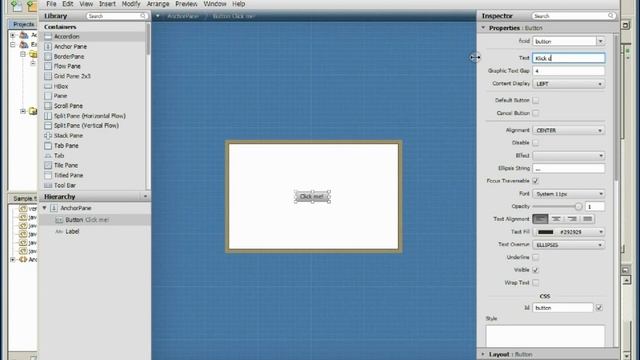Screen dimensions: 640x360
Task: Uncheck the Visible checkbox
Action: [x=536, y=270]
